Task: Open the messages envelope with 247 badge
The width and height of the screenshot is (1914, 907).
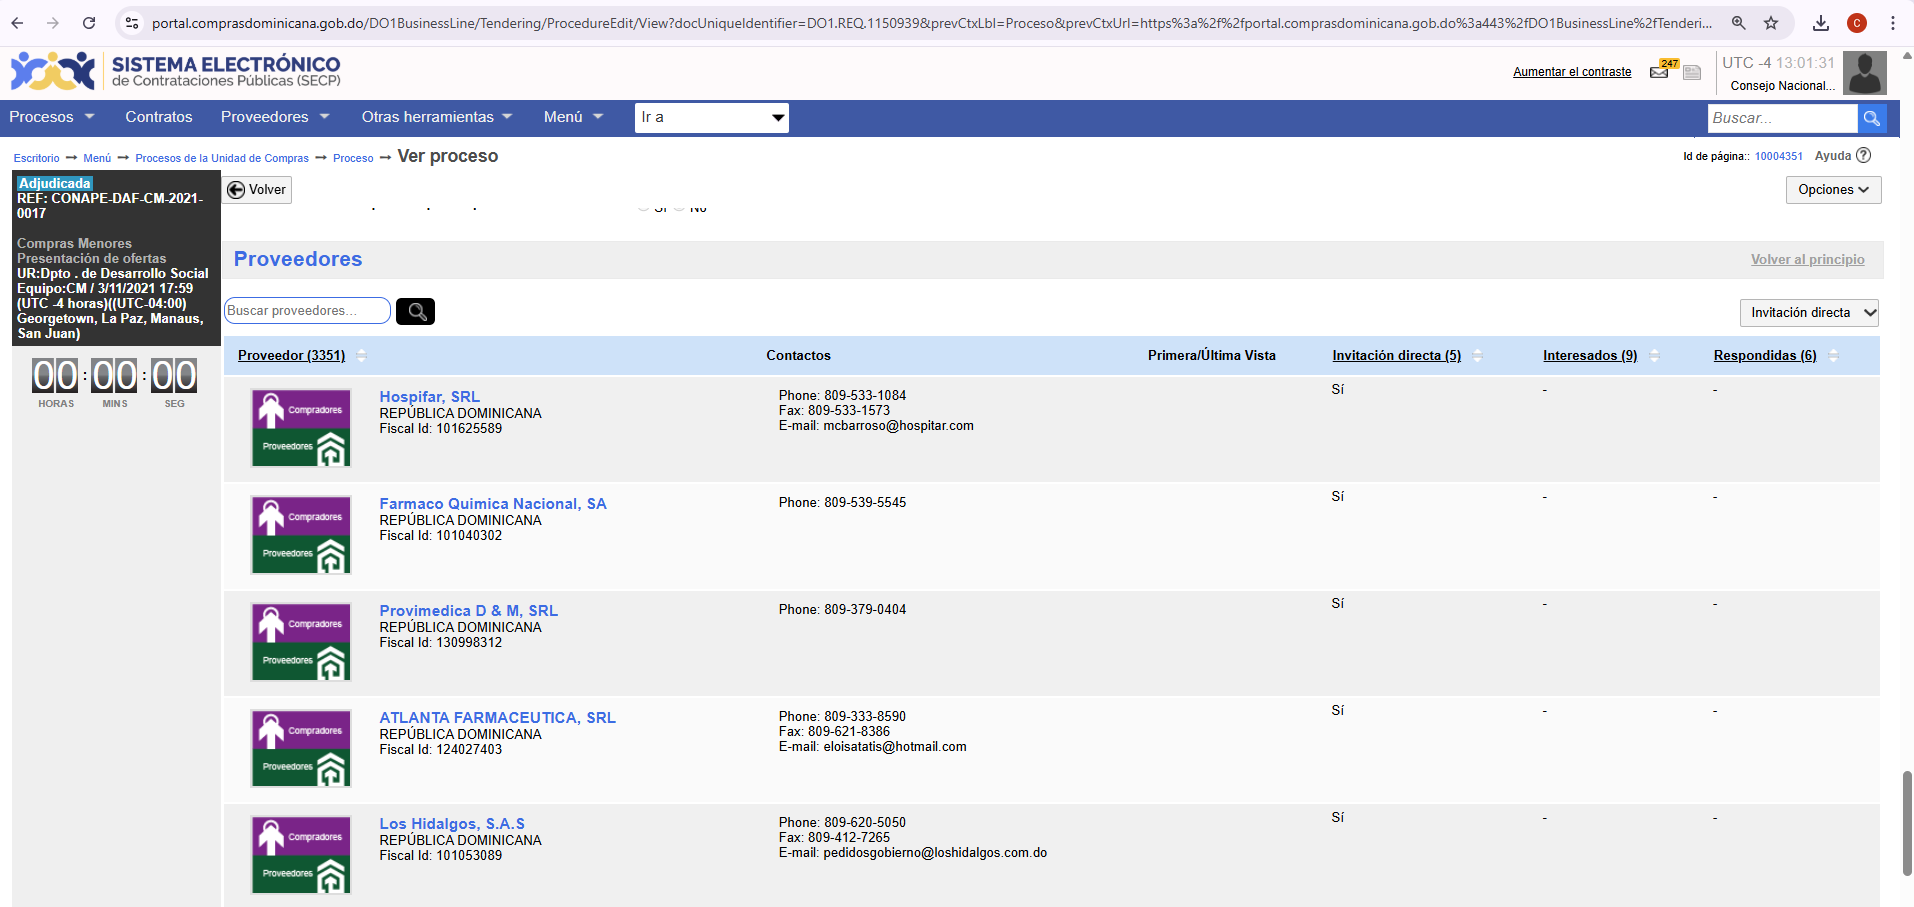Action: [x=1660, y=71]
